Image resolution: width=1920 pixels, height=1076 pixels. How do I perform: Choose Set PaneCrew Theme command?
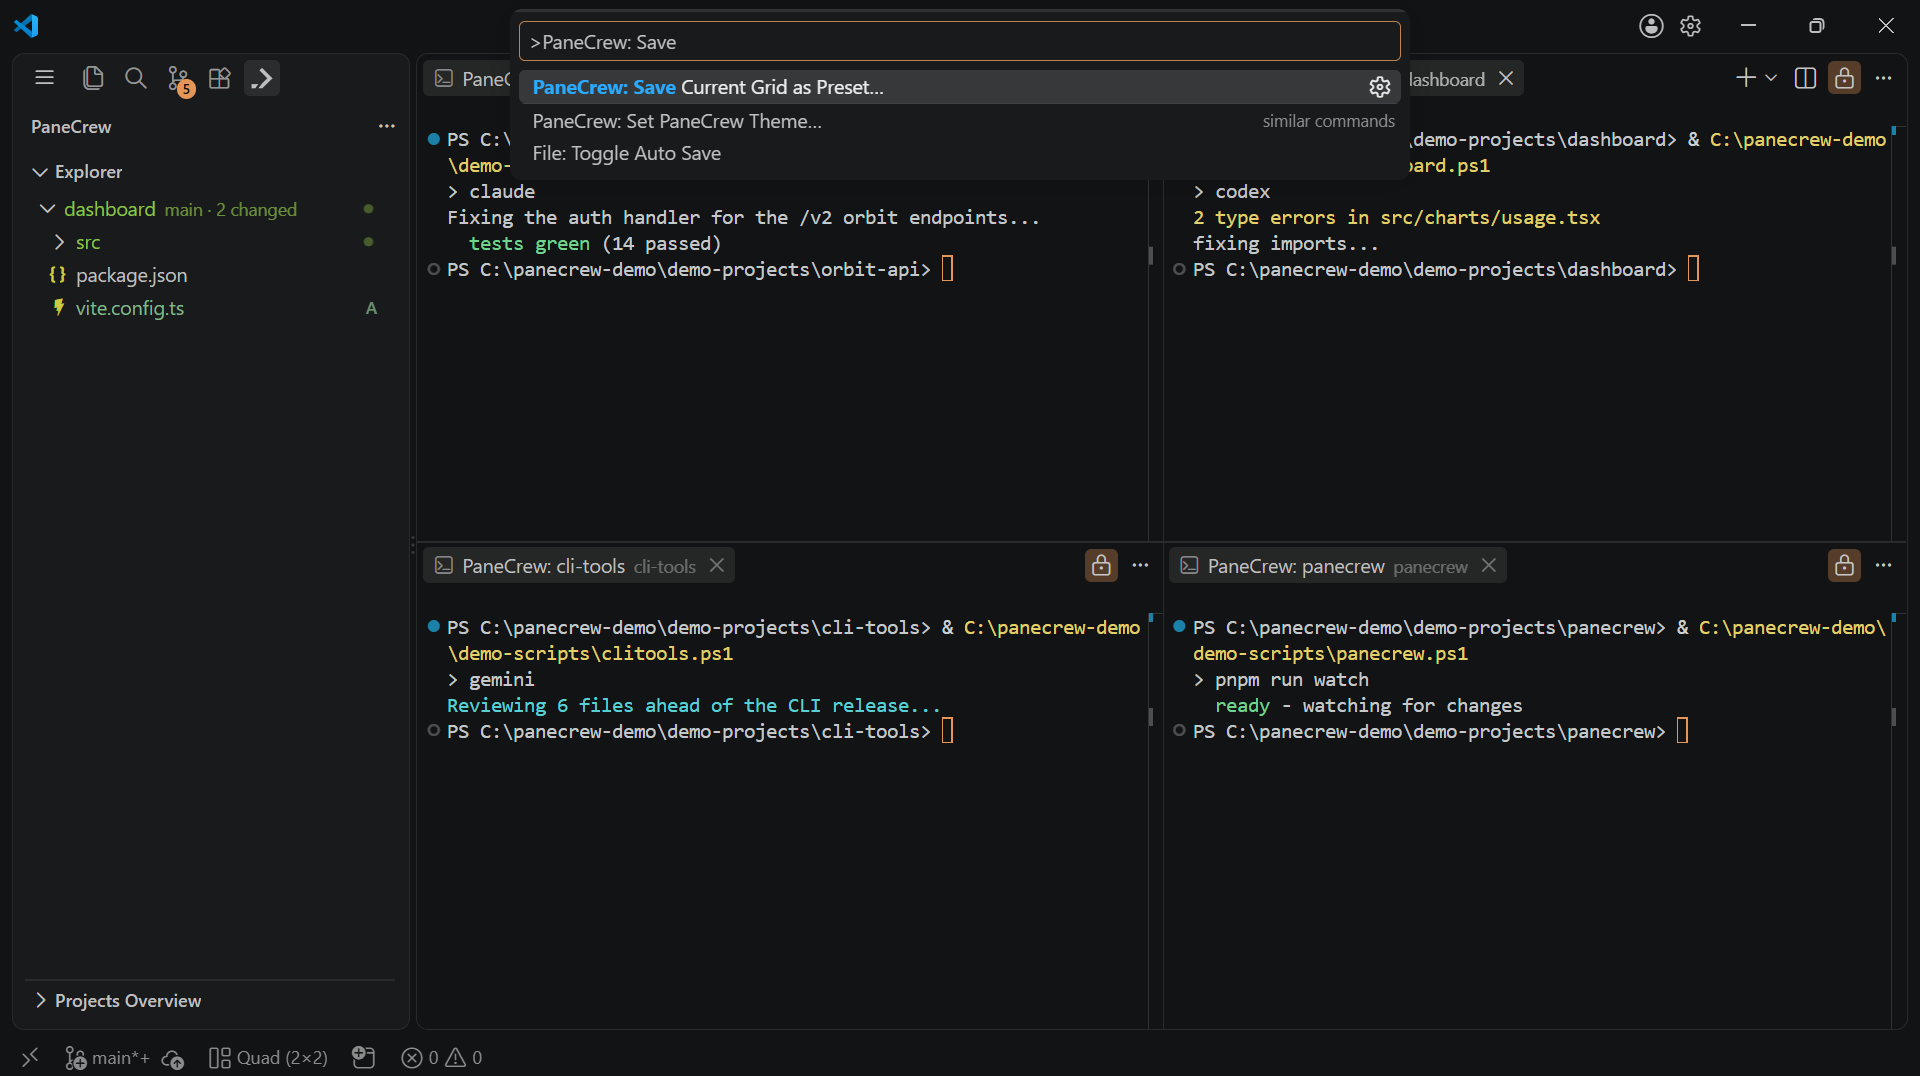(x=677, y=121)
